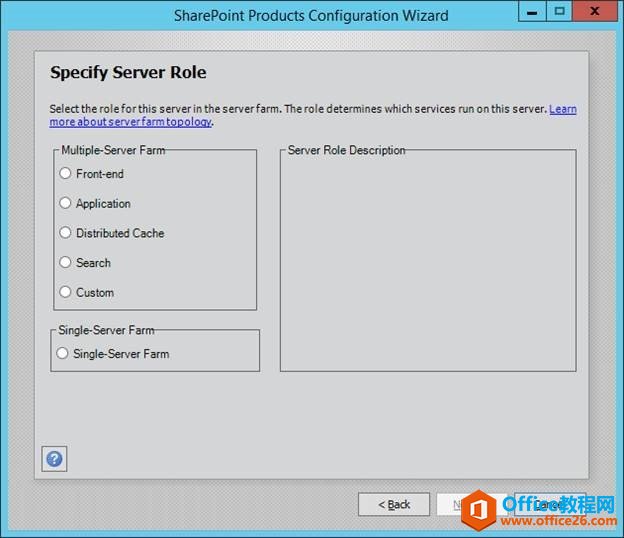The width and height of the screenshot is (624, 538).
Task: Go to previous step with Back button
Action: pyautogui.click(x=394, y=505)
